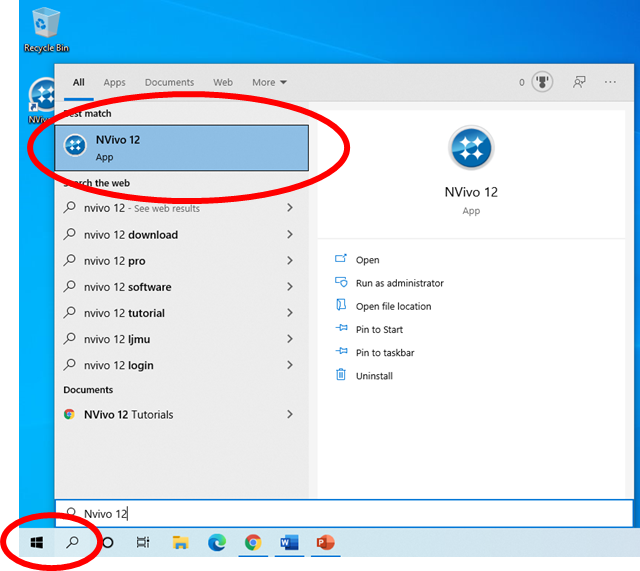Open the Recycle Bin desktop icon

[x=46, y=31]
